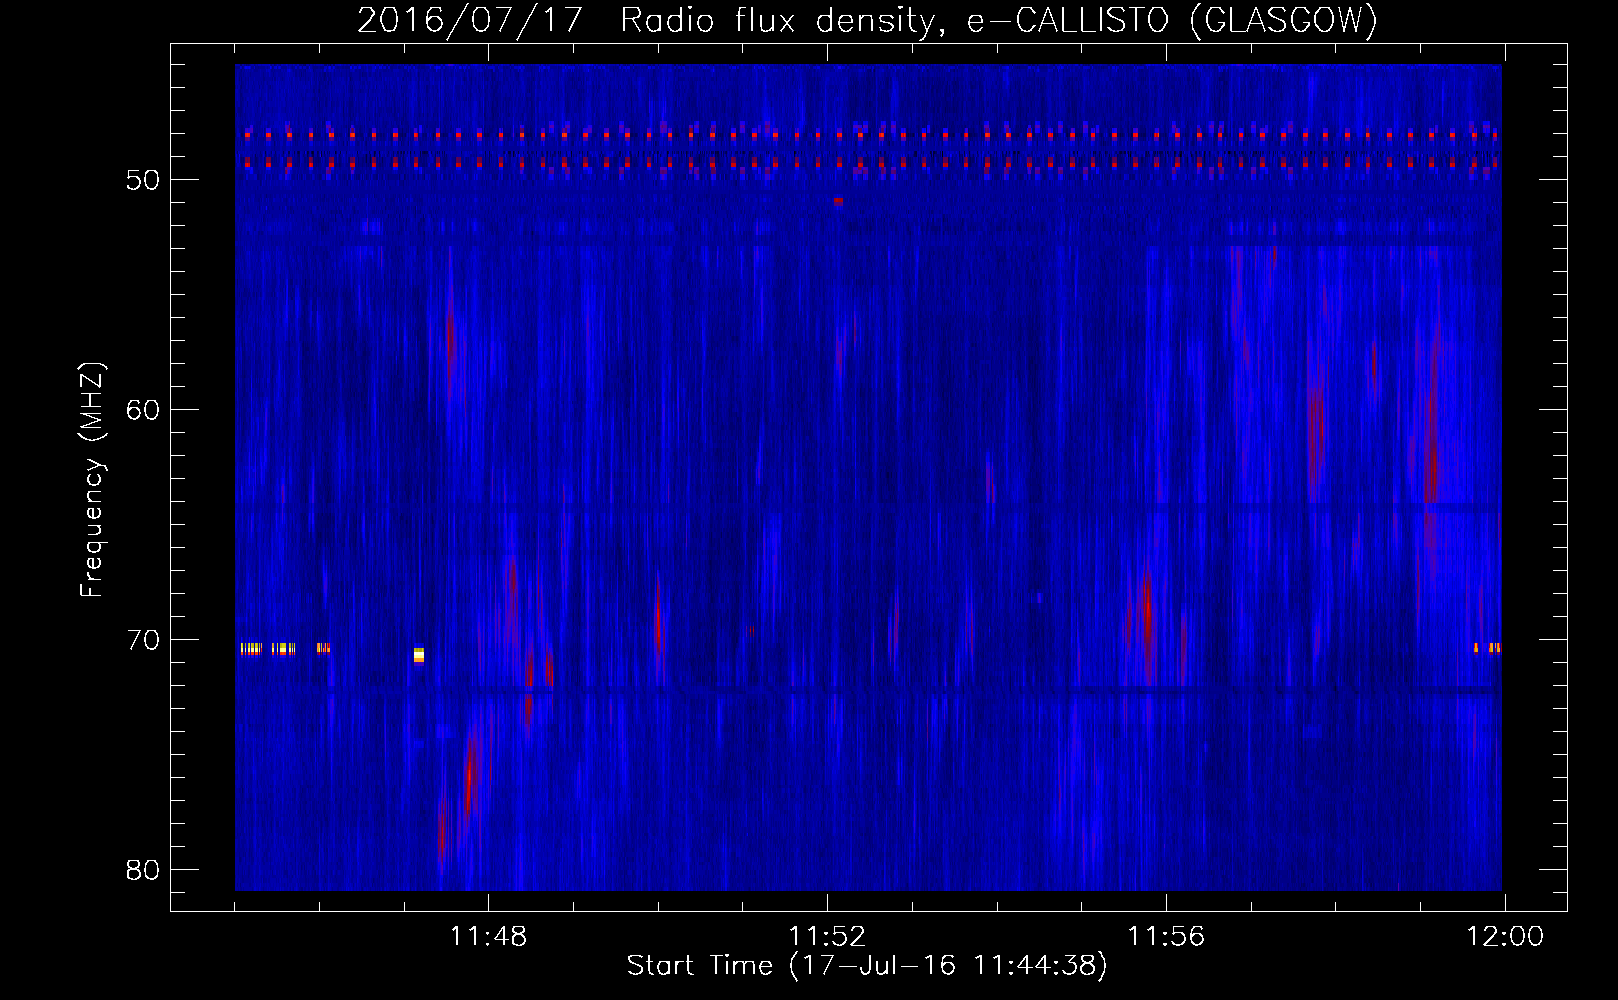Click the "12:00" time tick label
The image size is (1618, 1000).
tap(1505, 937)
